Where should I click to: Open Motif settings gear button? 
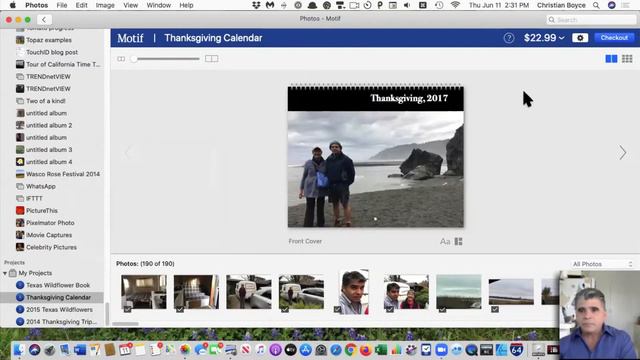click(580, 38)
